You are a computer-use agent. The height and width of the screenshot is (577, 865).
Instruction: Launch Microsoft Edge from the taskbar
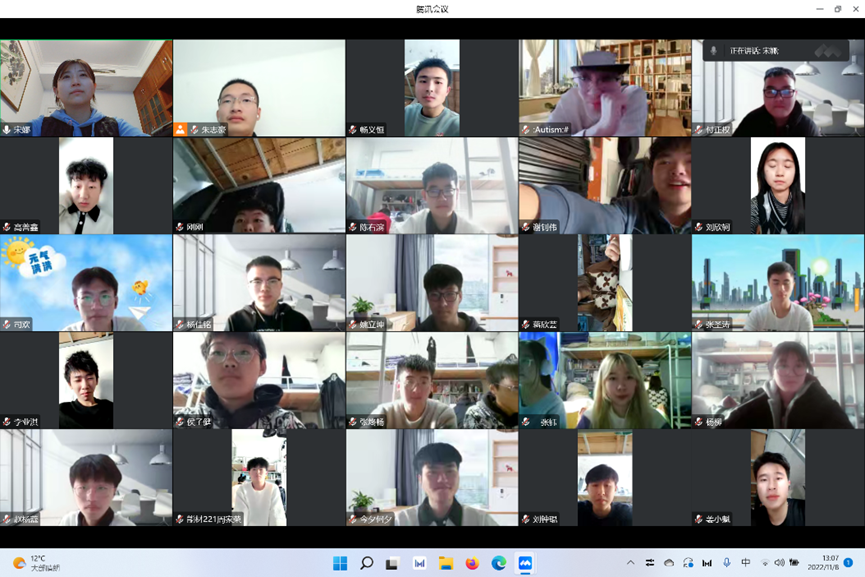tap(498, 563)
